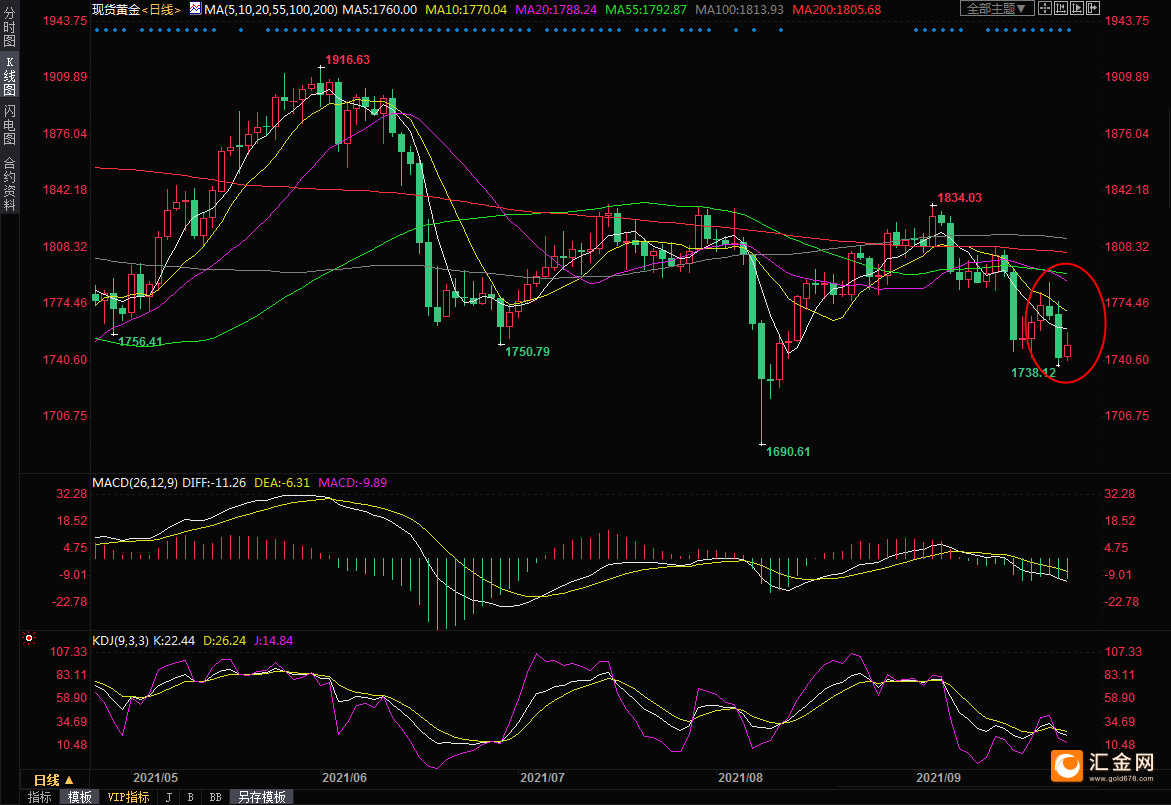Click the right axis 1706.75 price
Viewport: 1171px width, 805px height.
(1127, 416)
